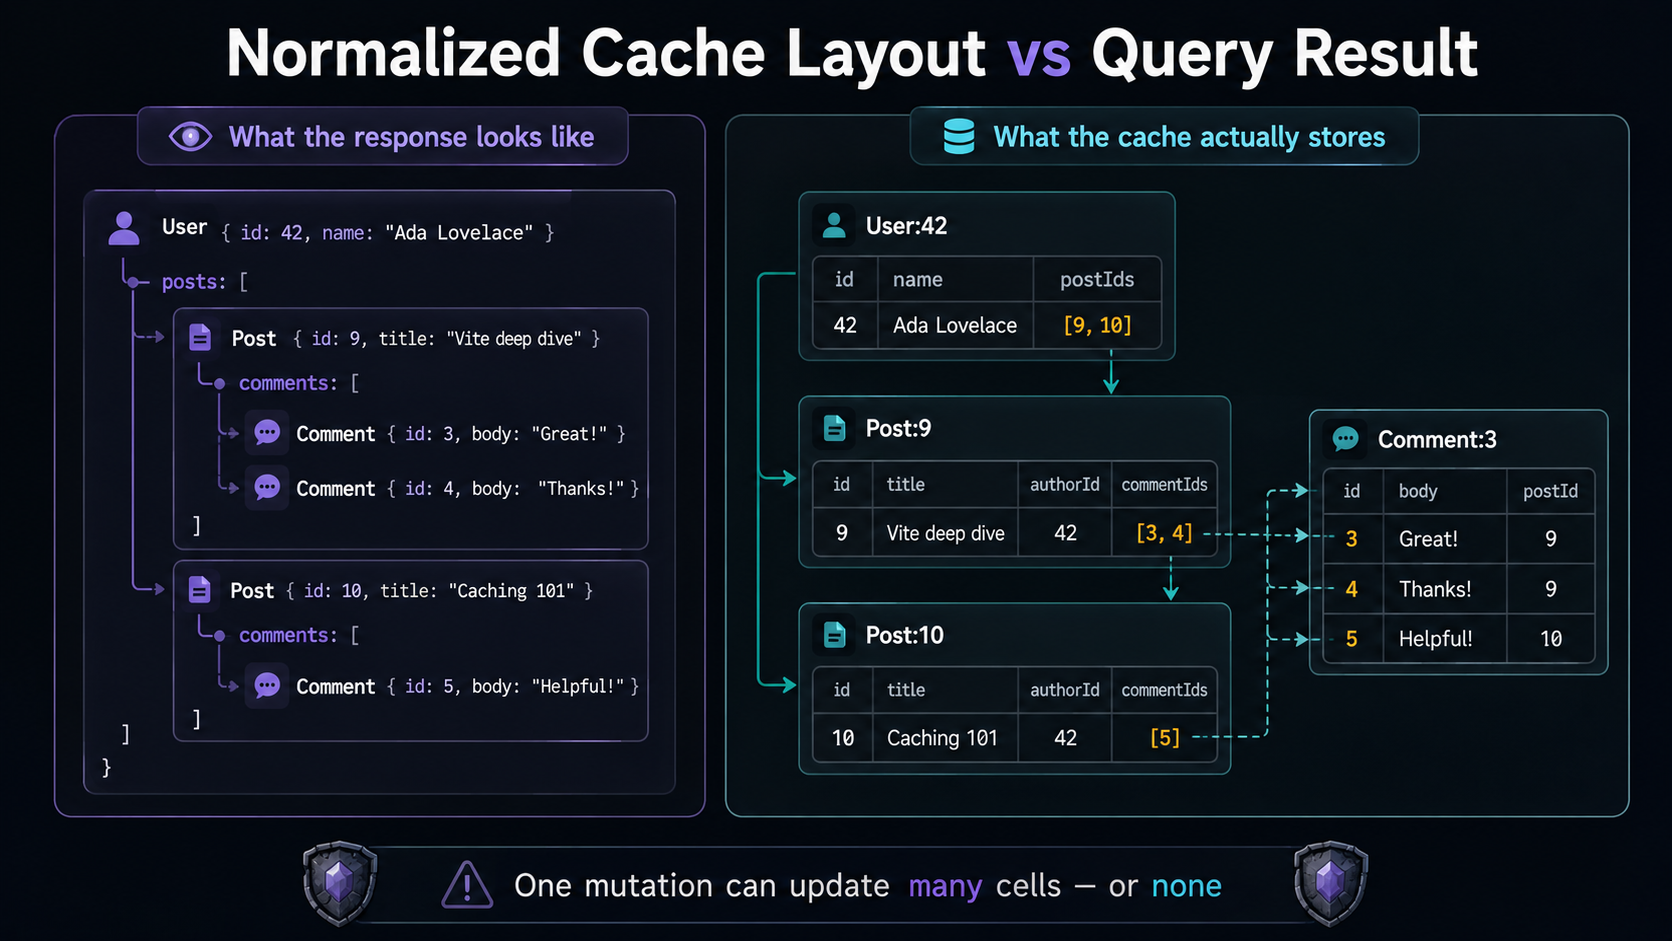Click the "Ada Lovelace" name cell

[x=955, y=325]
